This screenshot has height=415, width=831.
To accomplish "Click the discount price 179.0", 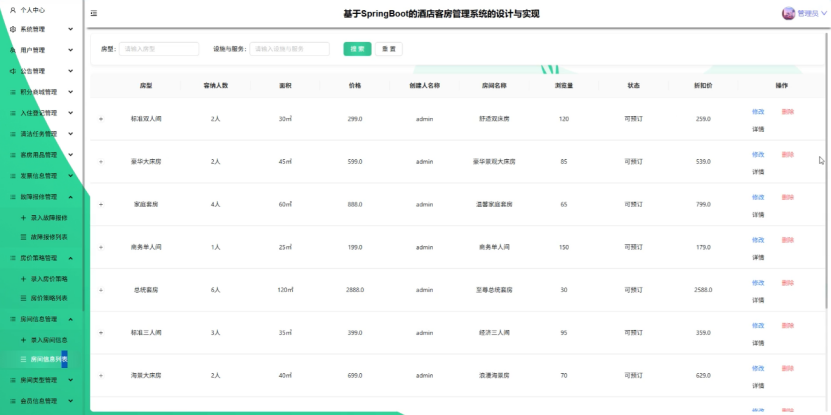I will pos(703,248).
